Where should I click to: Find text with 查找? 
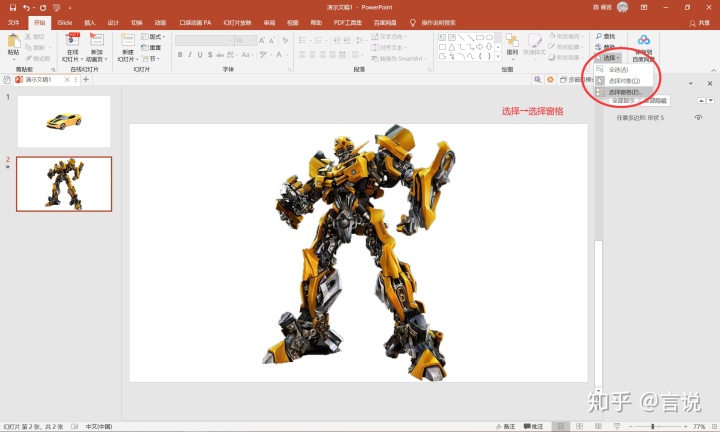[606, 36]
